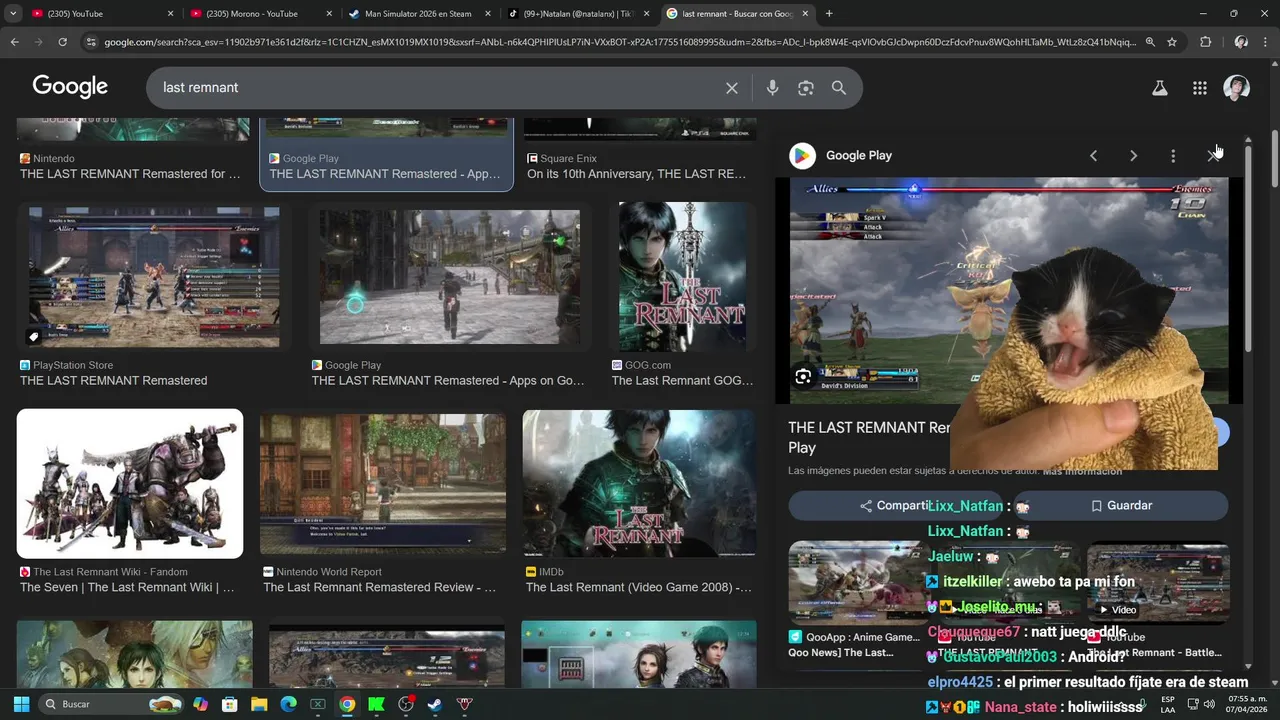Open The Seven Last Remnant Wiki image
Screen dimensions: 1280x720
130,484
